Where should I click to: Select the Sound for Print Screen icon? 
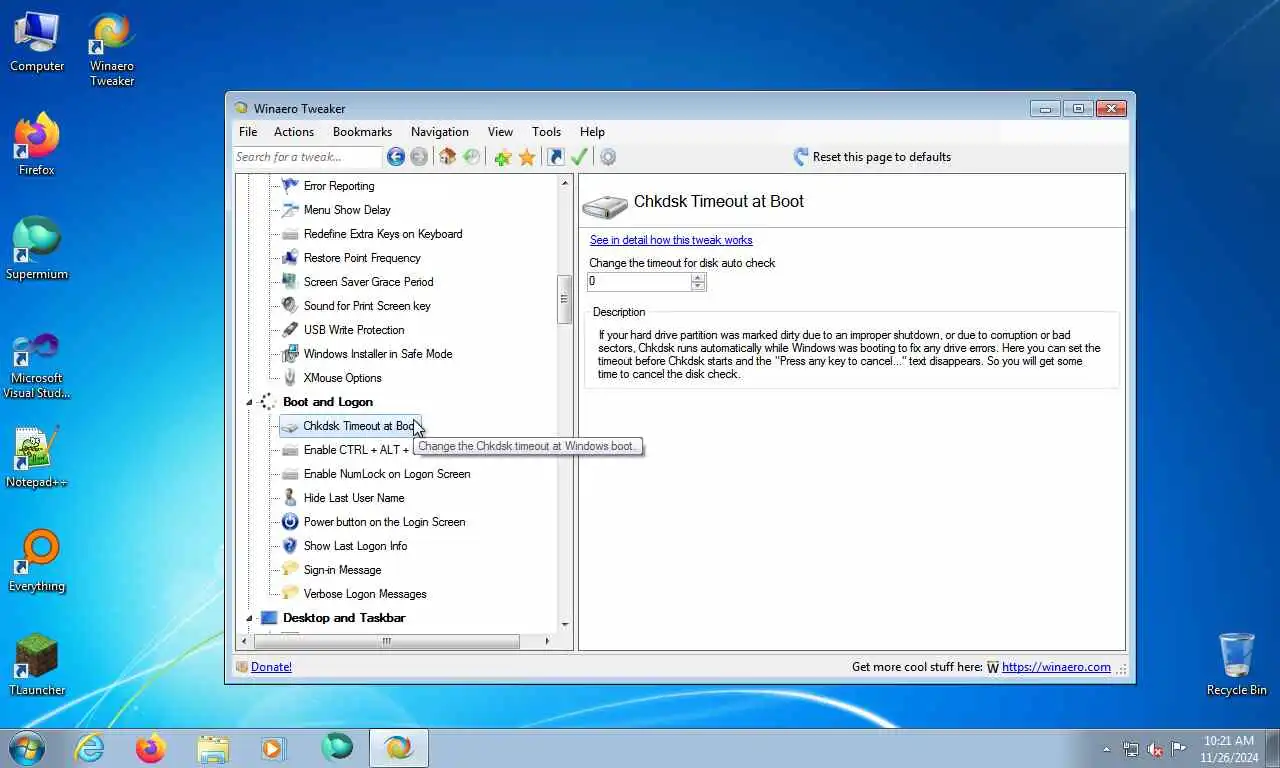coord(290,306)
